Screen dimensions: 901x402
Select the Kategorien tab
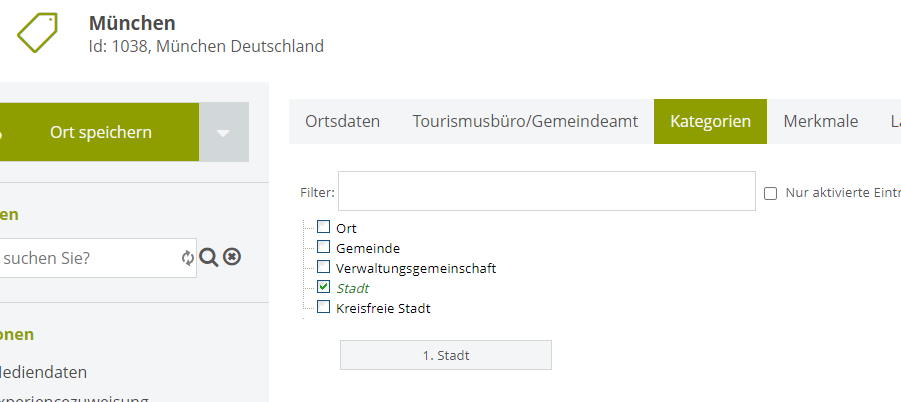tap(710, 121)
